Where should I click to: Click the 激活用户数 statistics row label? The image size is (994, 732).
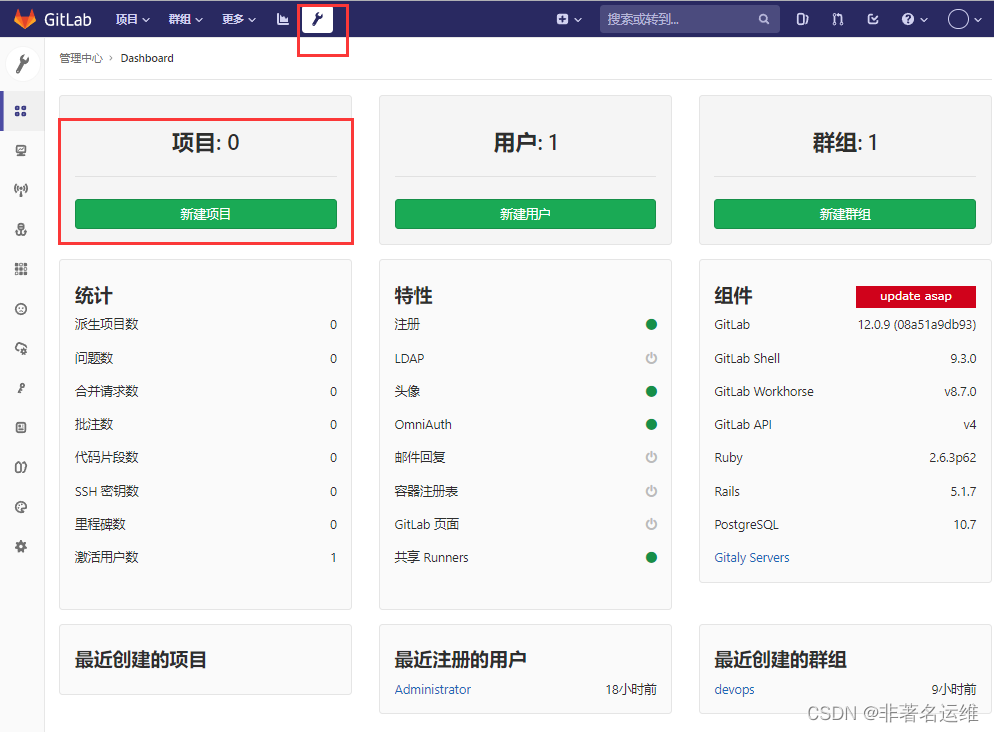coord(106,557)
